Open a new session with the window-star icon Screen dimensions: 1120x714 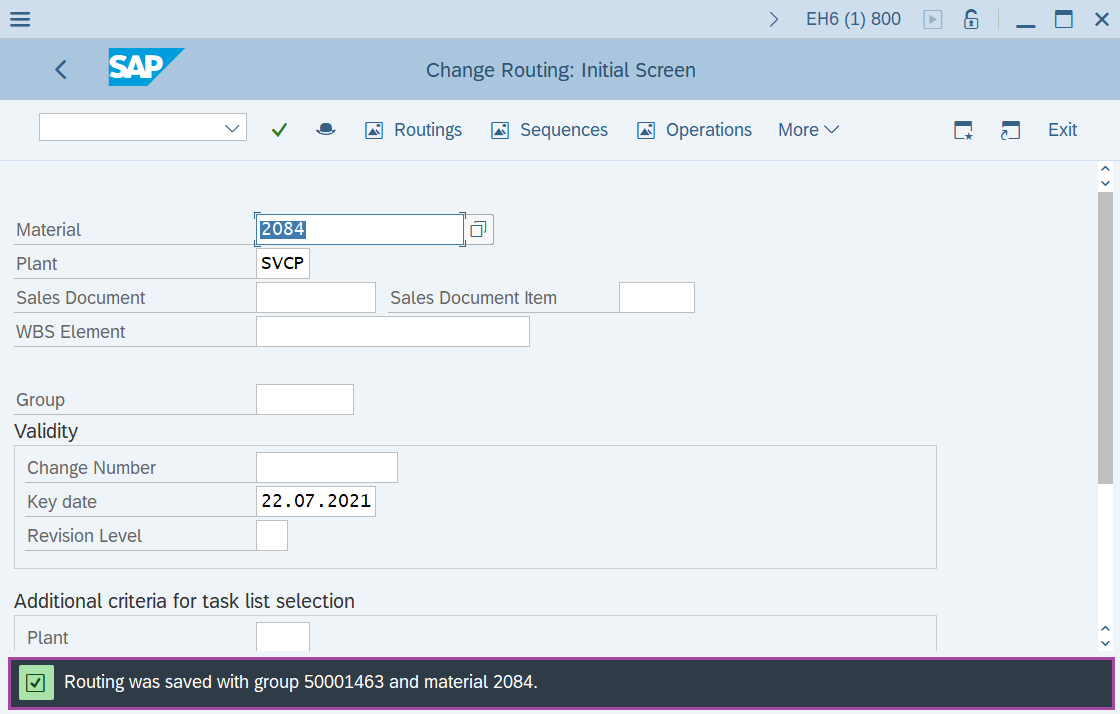click(962, 129)
